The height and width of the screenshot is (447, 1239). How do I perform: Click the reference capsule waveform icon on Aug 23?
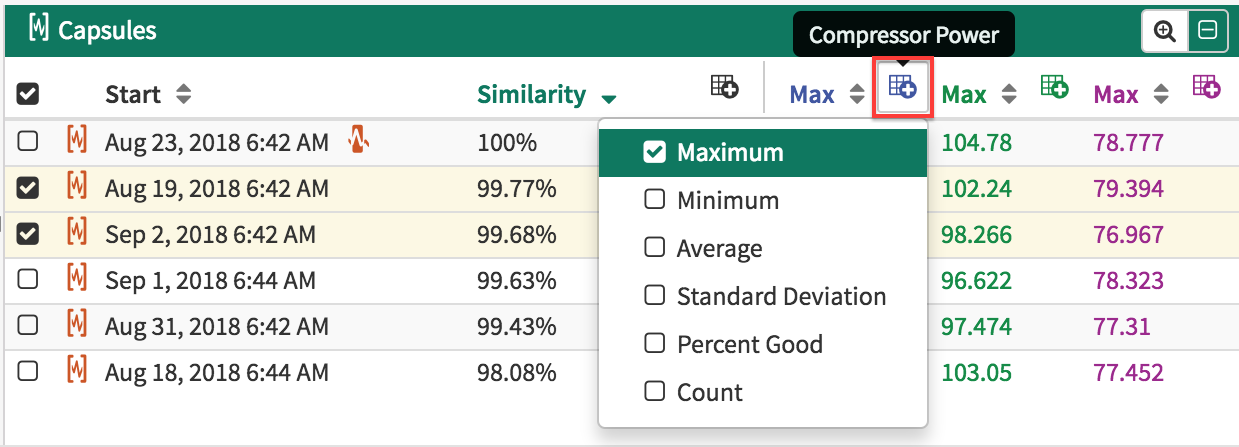[359, 142]
